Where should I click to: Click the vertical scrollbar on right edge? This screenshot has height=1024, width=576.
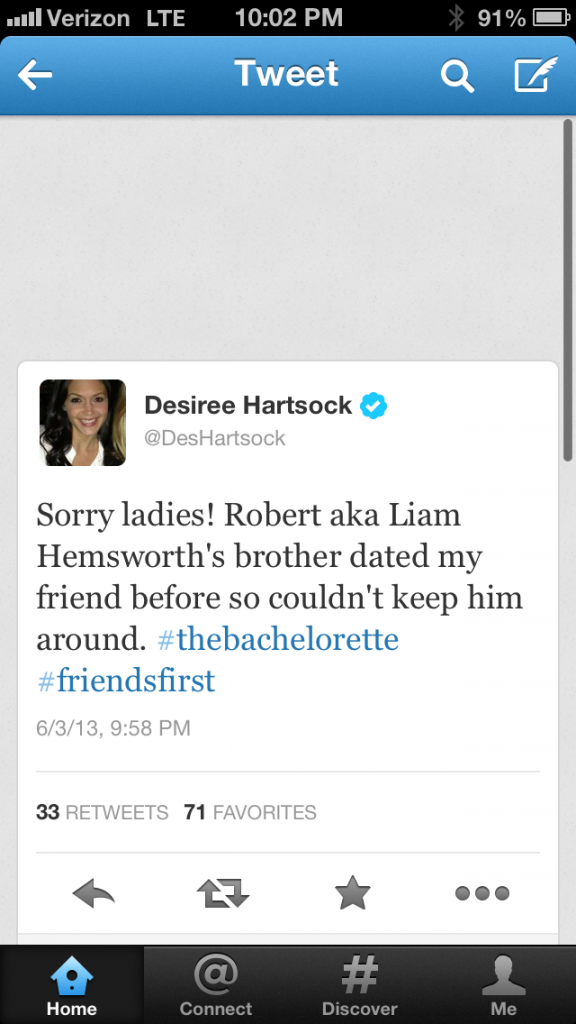(x=568, y=291)
